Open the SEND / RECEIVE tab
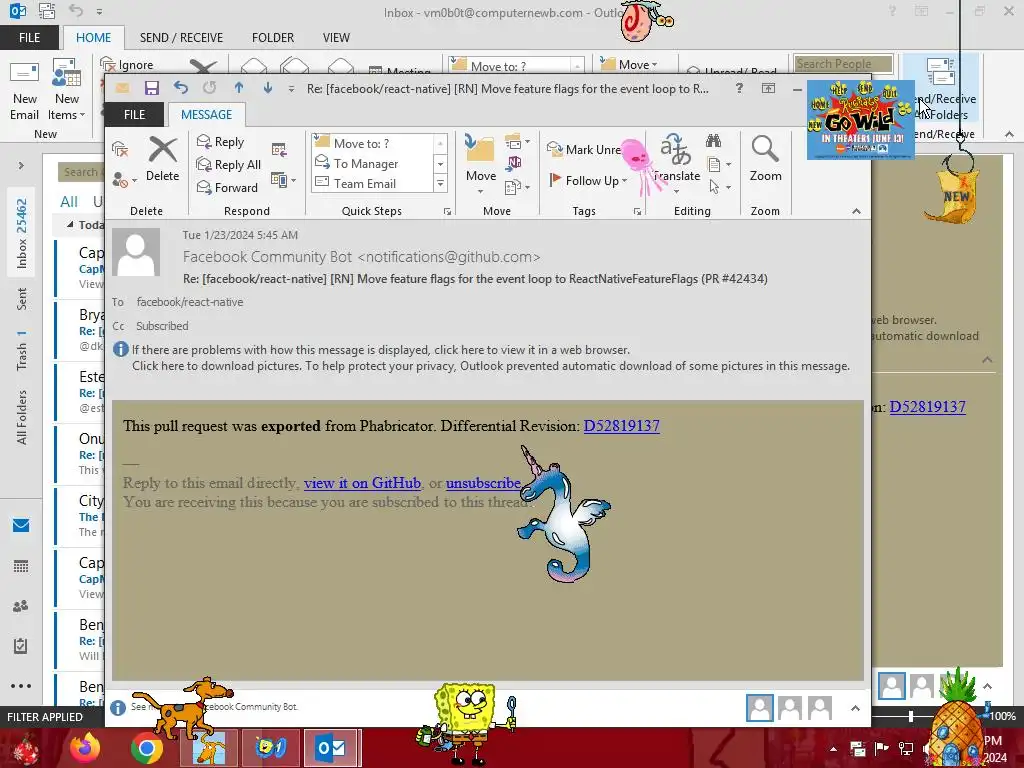This screenshot has height=768, width=1024. point(182,37)
